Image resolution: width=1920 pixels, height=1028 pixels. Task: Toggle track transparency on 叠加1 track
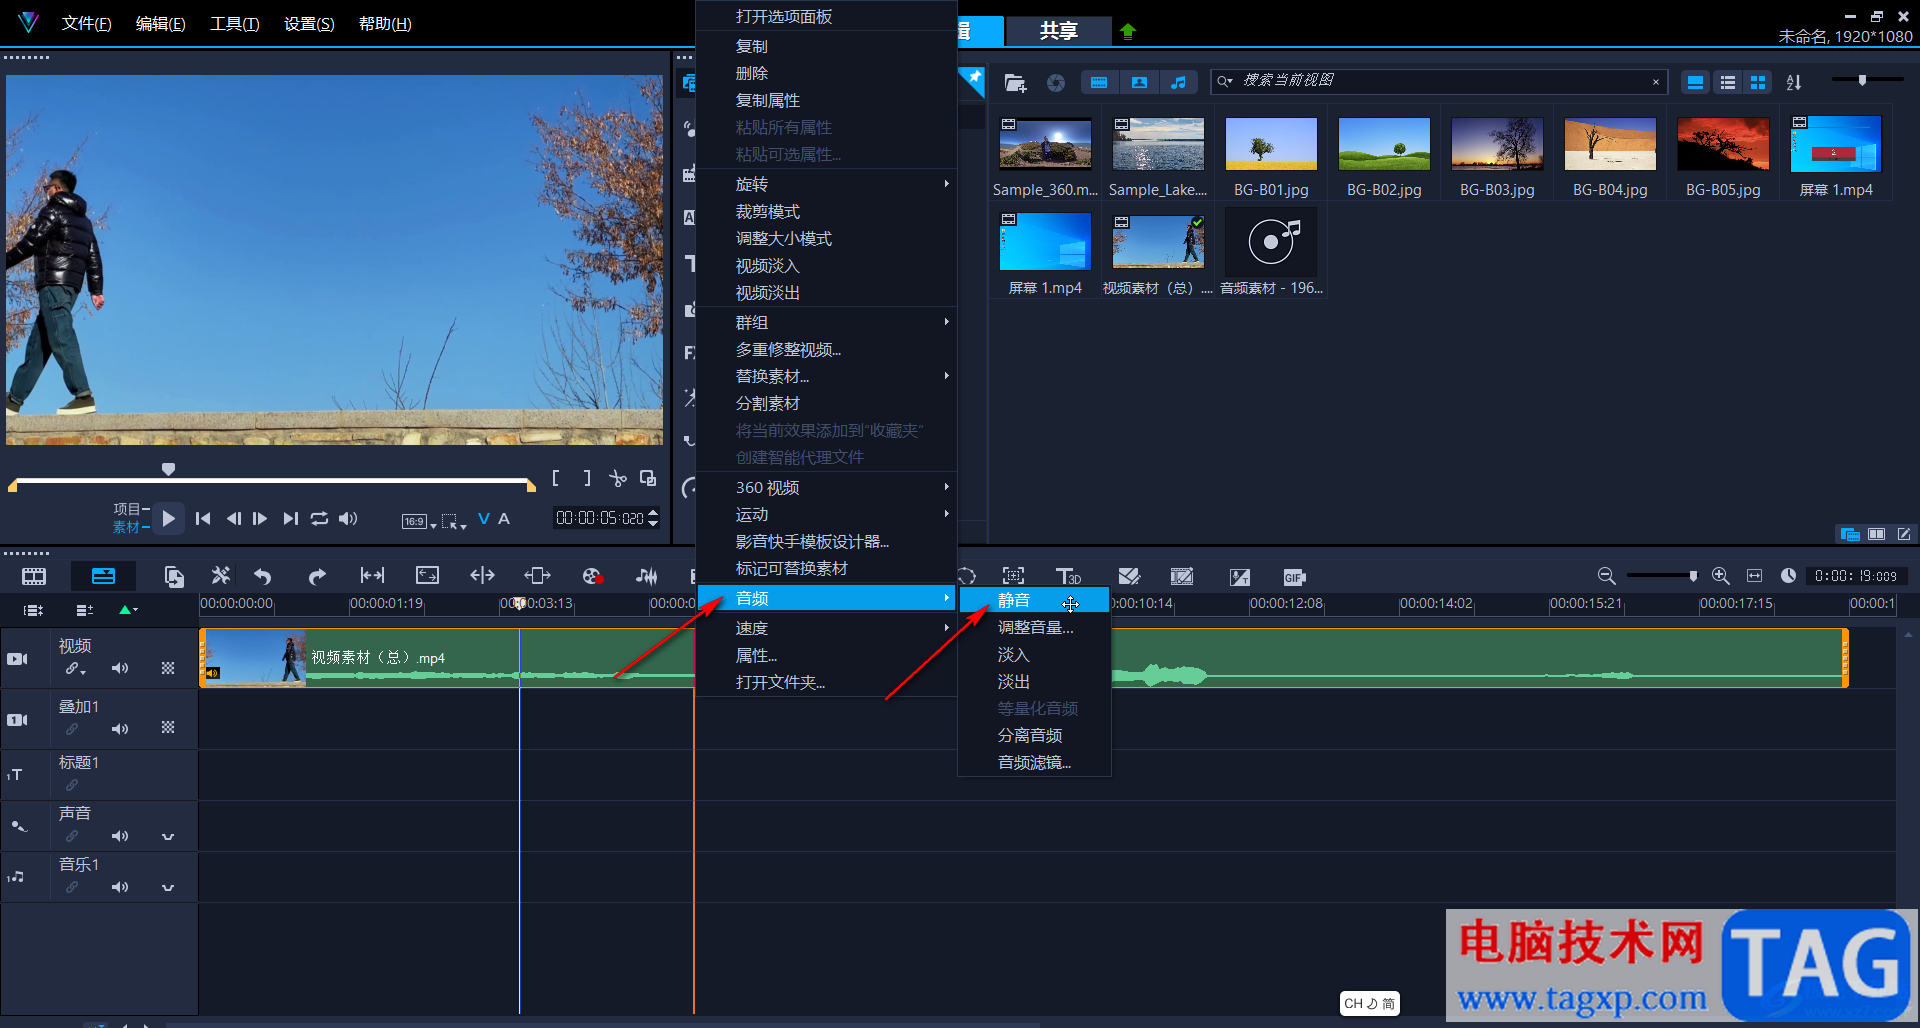click(168, 728)
